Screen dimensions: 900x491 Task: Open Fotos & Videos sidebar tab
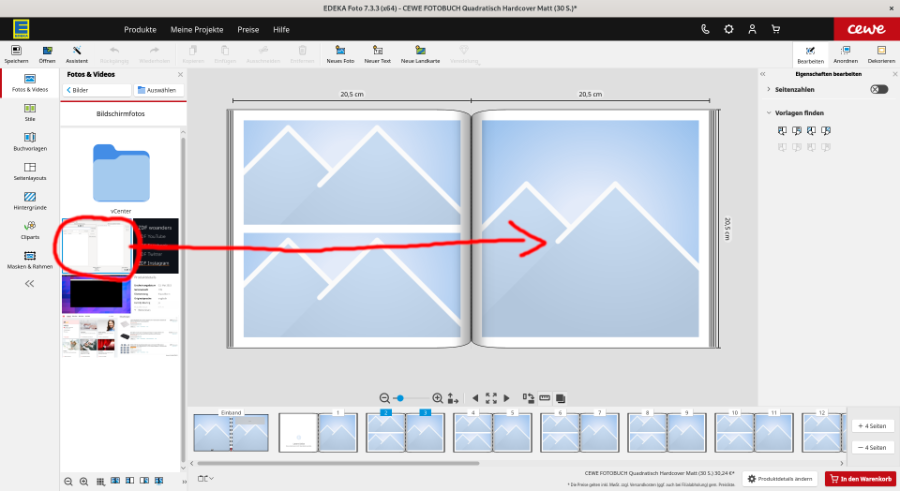point(30,83)
